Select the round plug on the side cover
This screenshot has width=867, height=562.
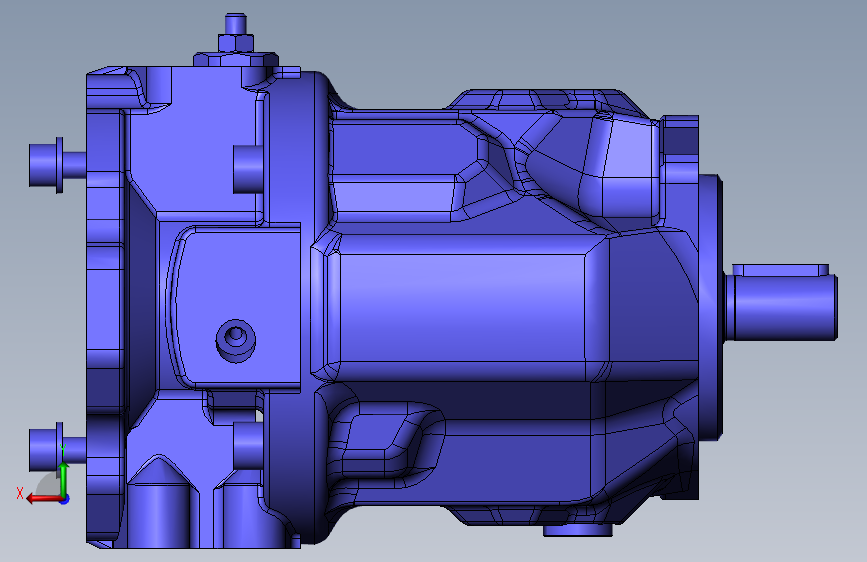point(236,340)
